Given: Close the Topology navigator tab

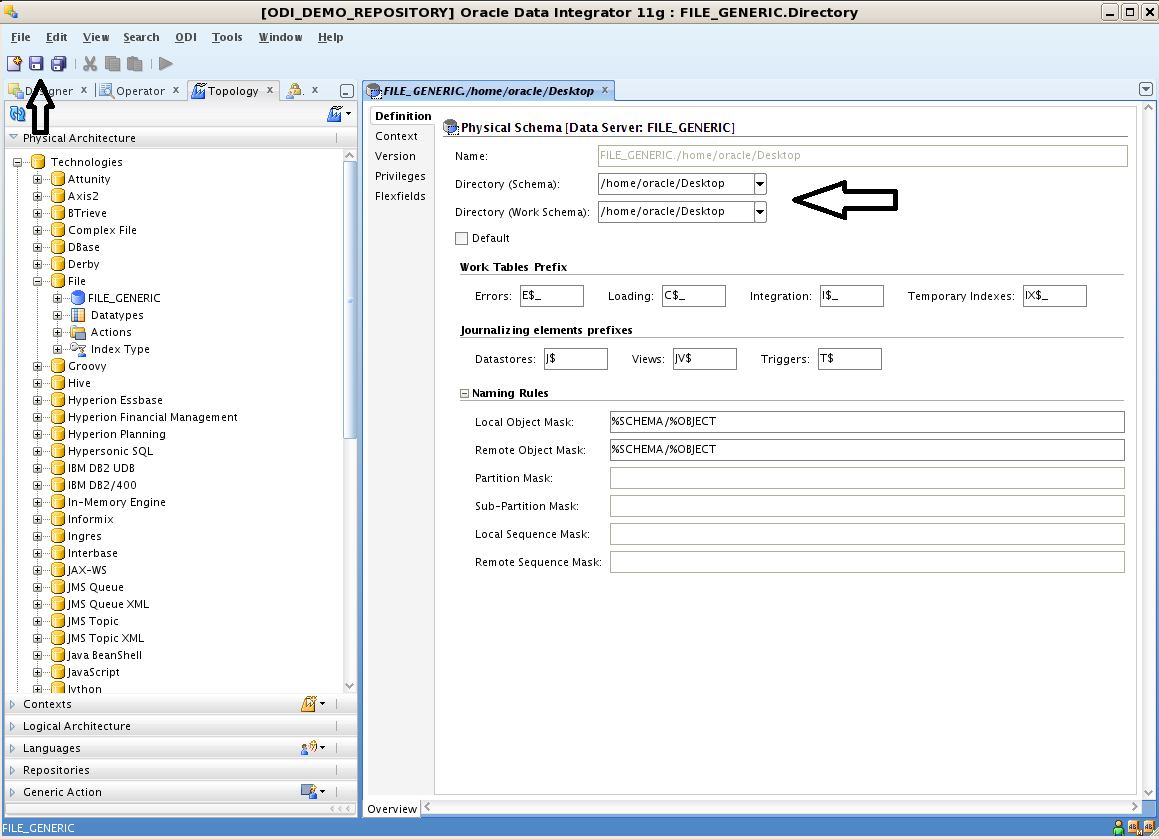Looking at the screenshot, I should 270,90.
